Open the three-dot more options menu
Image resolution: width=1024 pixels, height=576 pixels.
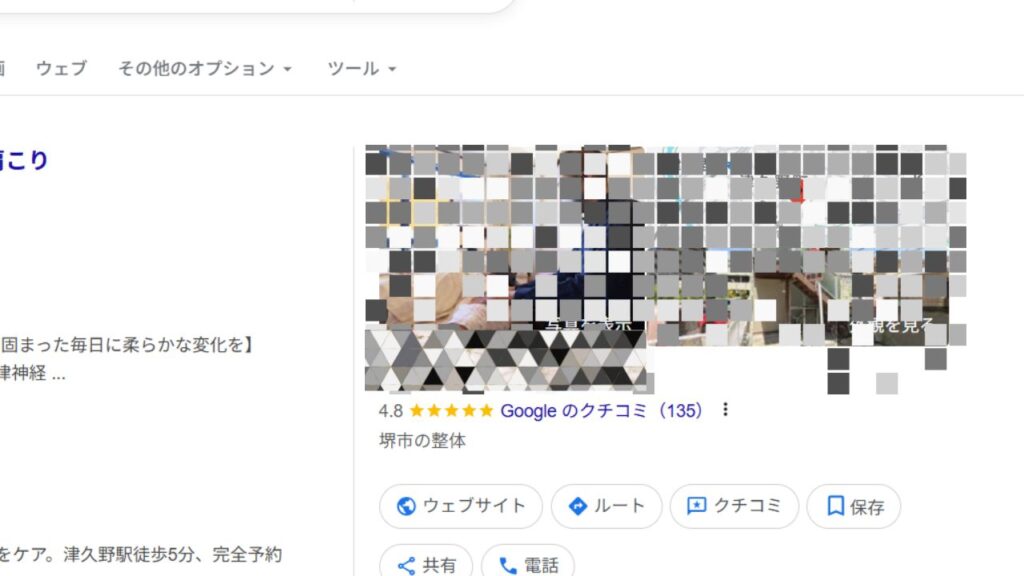click(x=725, y=409)
